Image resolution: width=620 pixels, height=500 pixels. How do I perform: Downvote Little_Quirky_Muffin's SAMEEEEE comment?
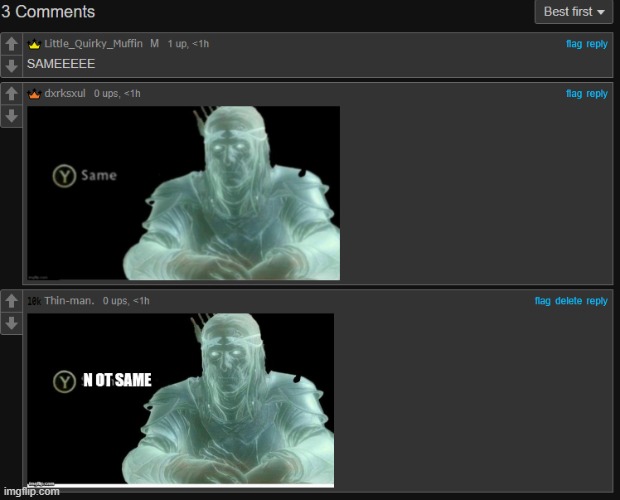(11, 66)
